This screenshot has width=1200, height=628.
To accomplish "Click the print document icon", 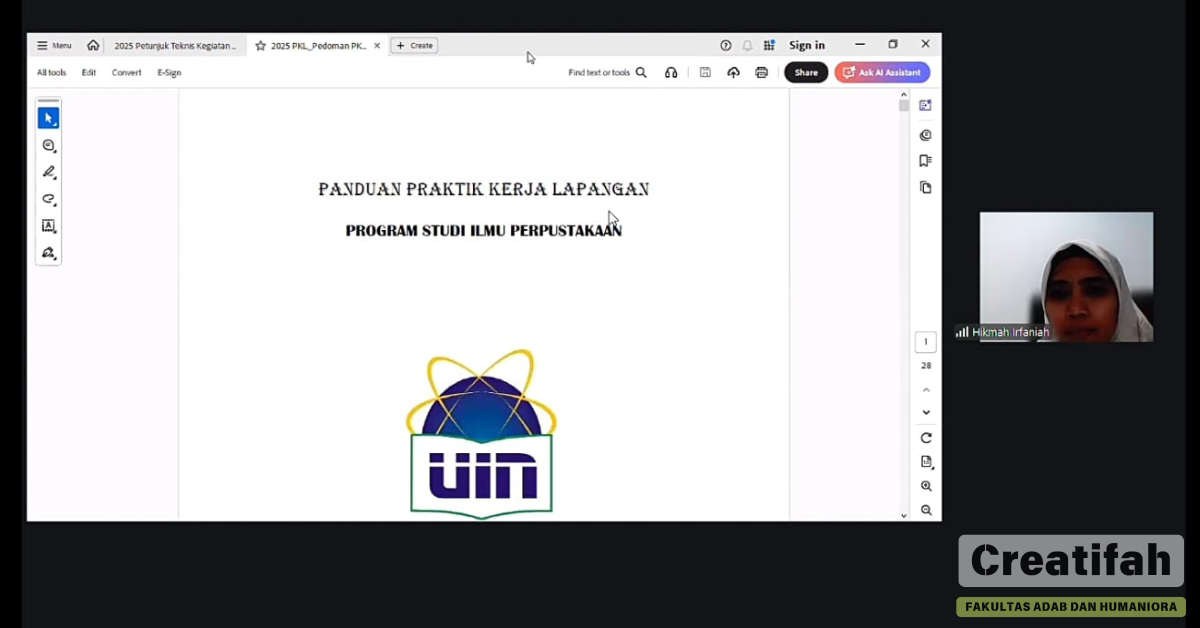I will [x=761, y=72].
